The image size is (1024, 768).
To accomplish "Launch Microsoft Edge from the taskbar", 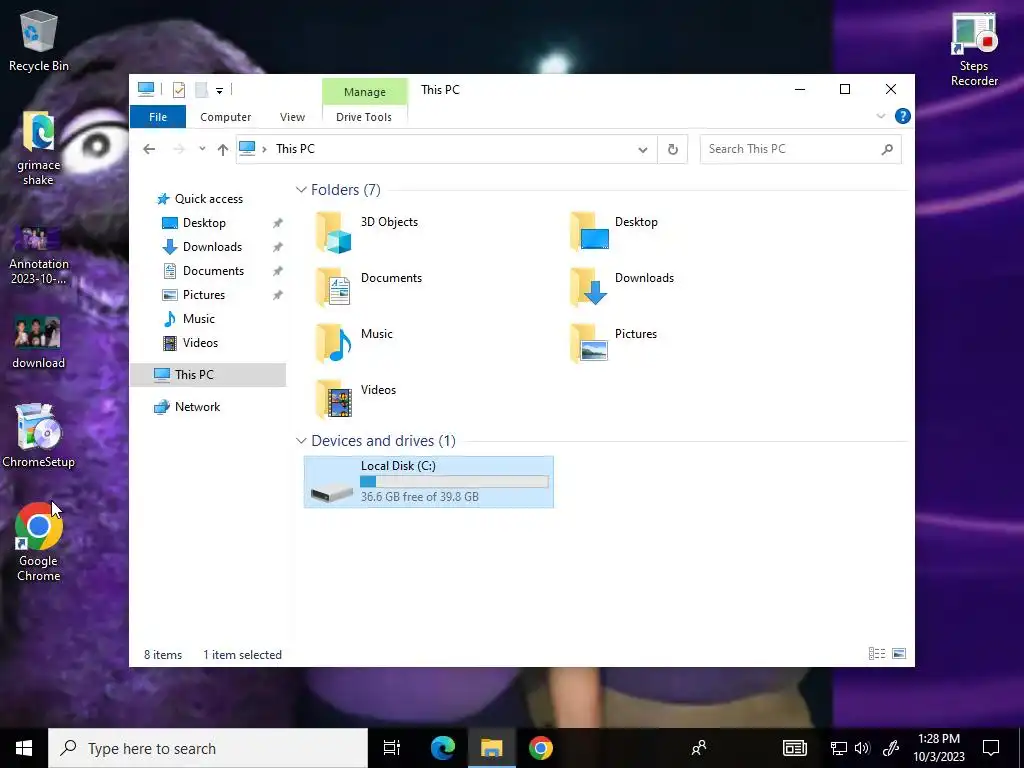I will point(442,748).
